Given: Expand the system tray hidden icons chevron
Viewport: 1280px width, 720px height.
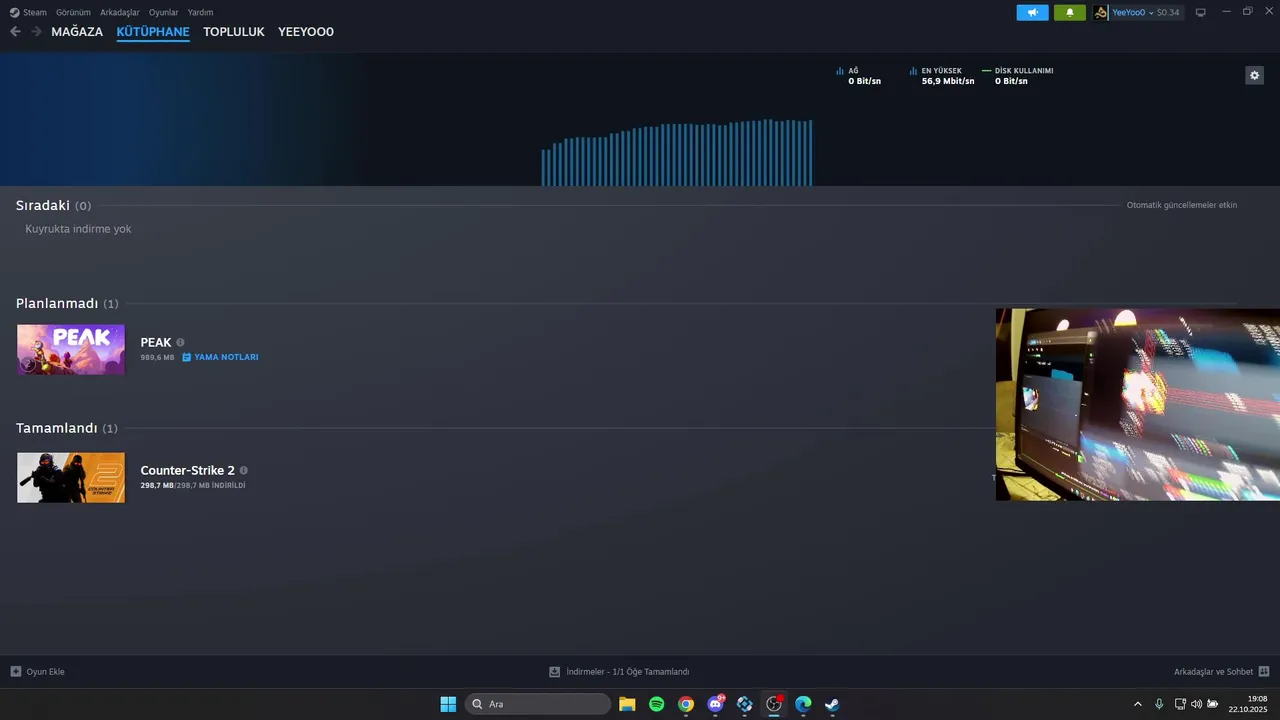Looking at the screenshot, I should coord(1137,704).
